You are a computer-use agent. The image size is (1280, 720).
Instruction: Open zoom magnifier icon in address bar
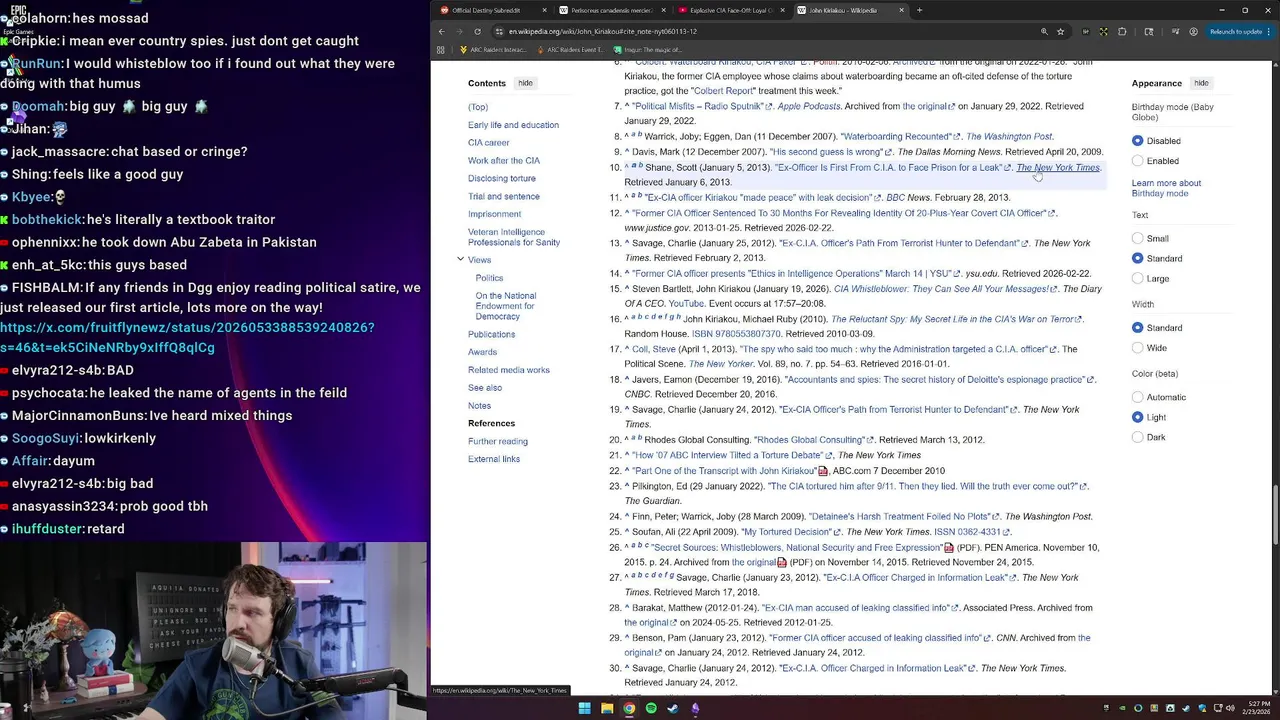[x=1044, y=31]
